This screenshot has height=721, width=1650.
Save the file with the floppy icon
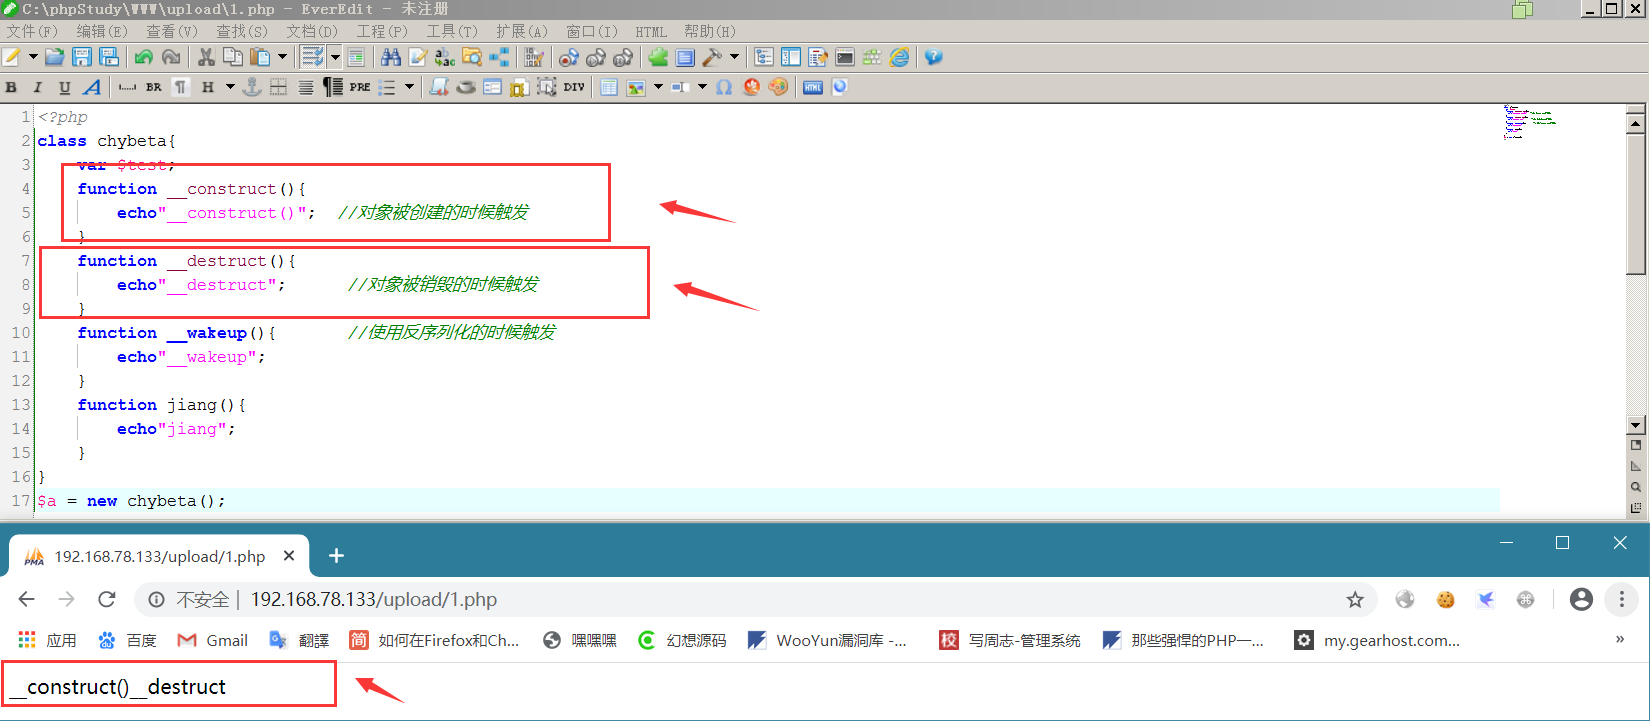[x=82, y=57]
